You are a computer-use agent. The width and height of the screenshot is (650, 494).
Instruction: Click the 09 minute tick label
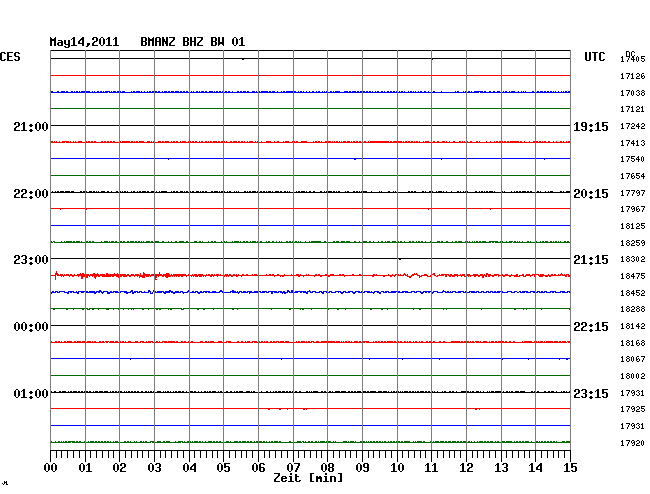[x=362, y=468]
